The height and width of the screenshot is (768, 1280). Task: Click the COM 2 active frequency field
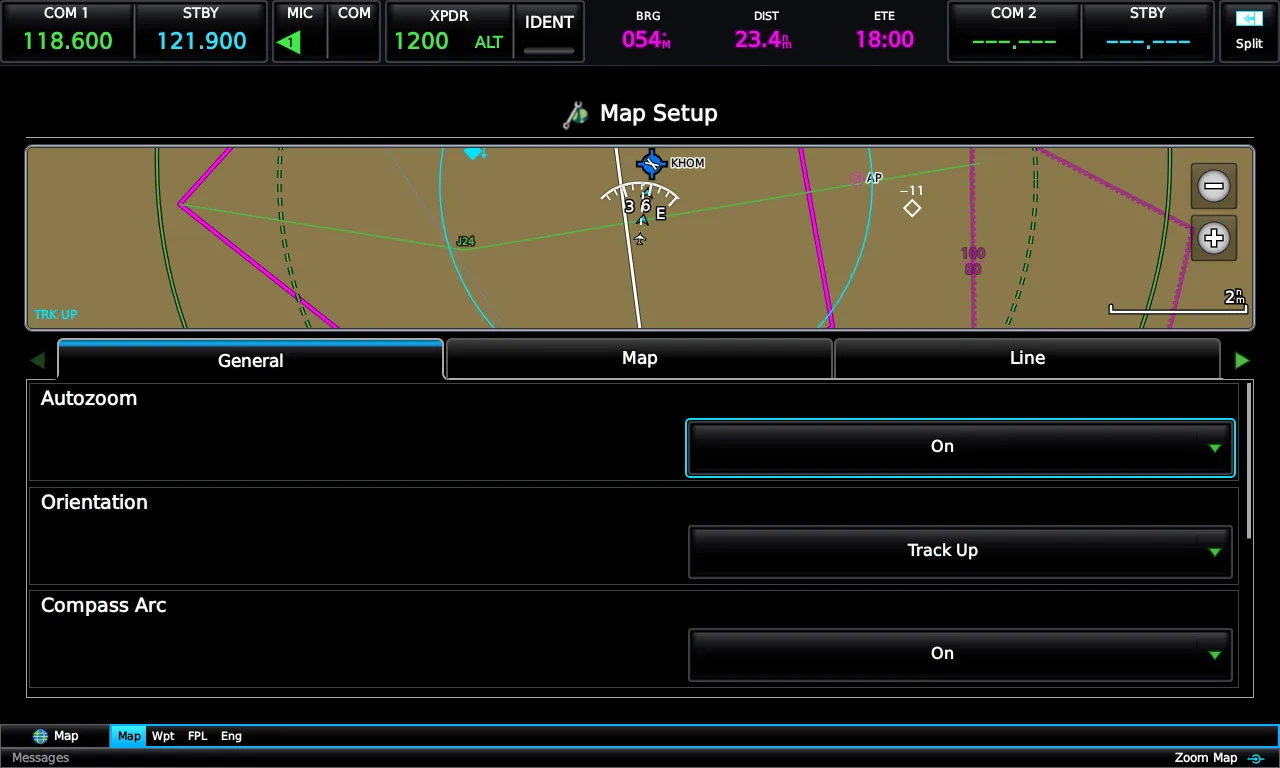(x=1013, y=32)
